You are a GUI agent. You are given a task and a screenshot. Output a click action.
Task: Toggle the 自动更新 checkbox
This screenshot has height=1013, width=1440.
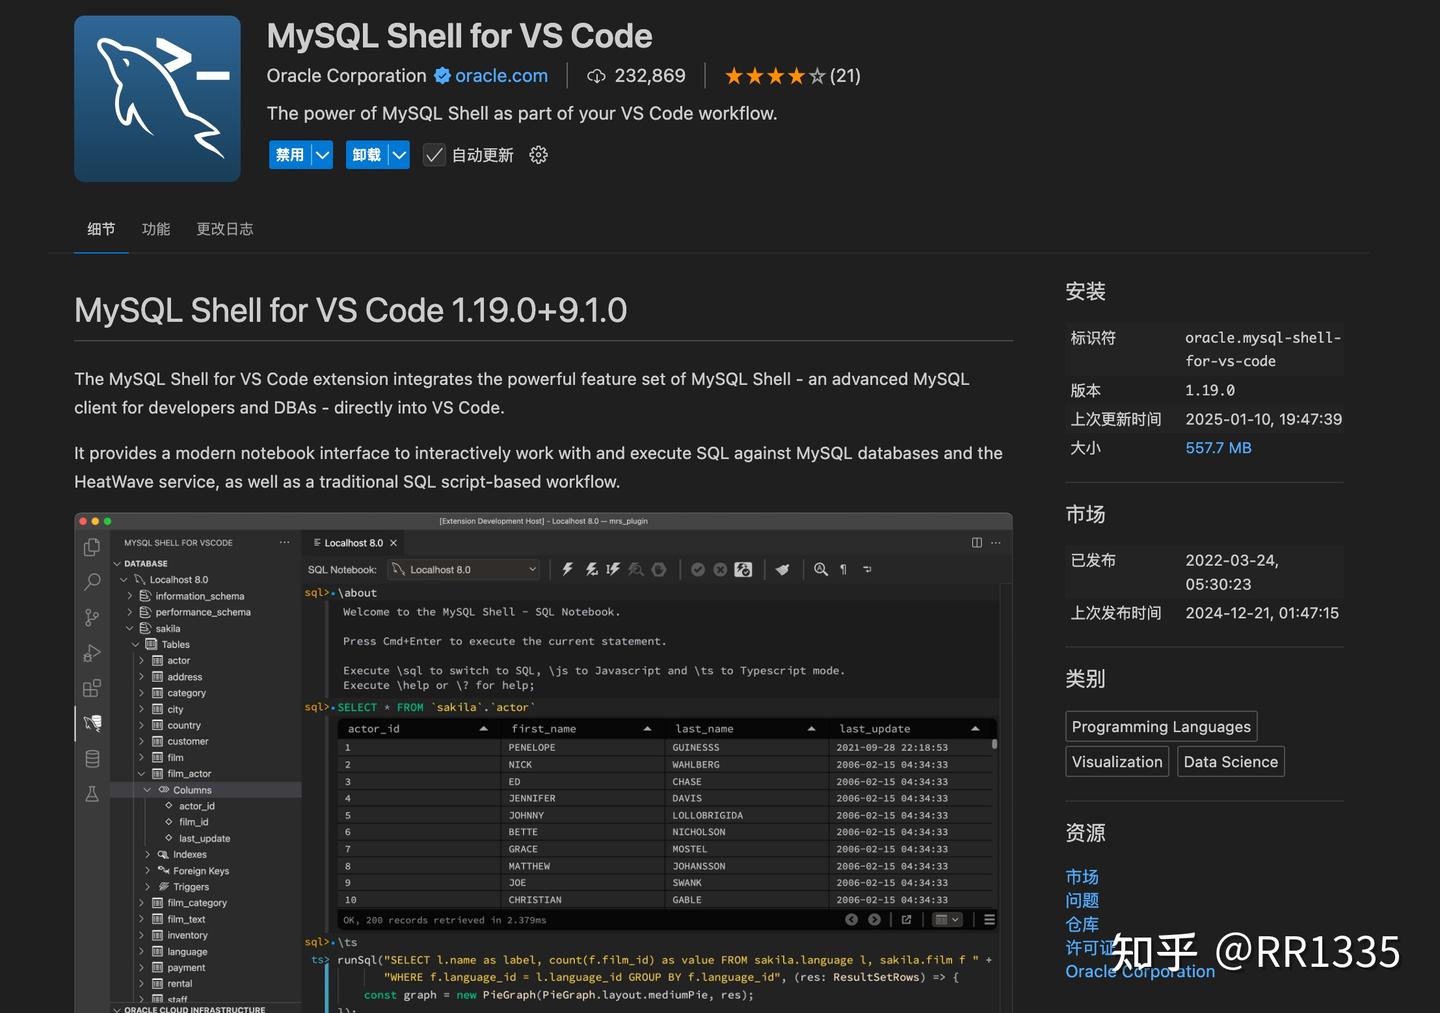[x=433, y=155]
